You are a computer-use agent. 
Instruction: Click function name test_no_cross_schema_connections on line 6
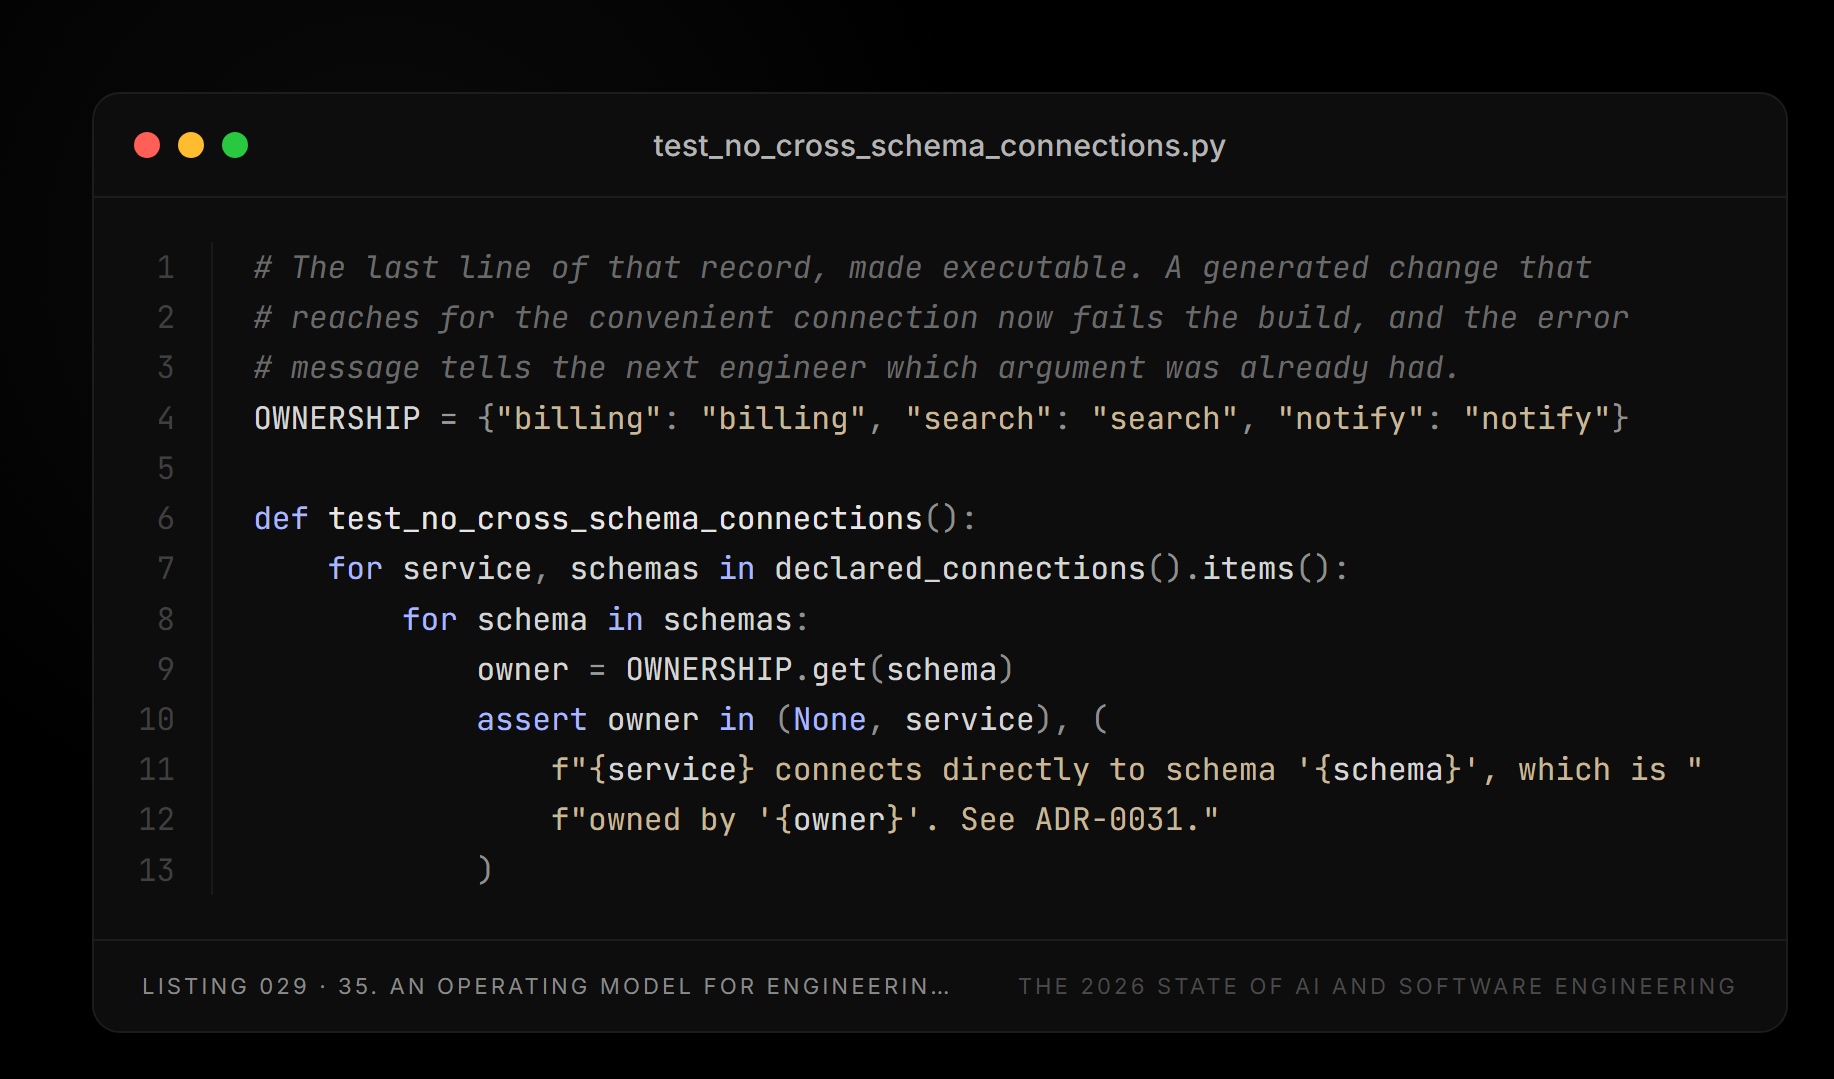tap(625, 518)
